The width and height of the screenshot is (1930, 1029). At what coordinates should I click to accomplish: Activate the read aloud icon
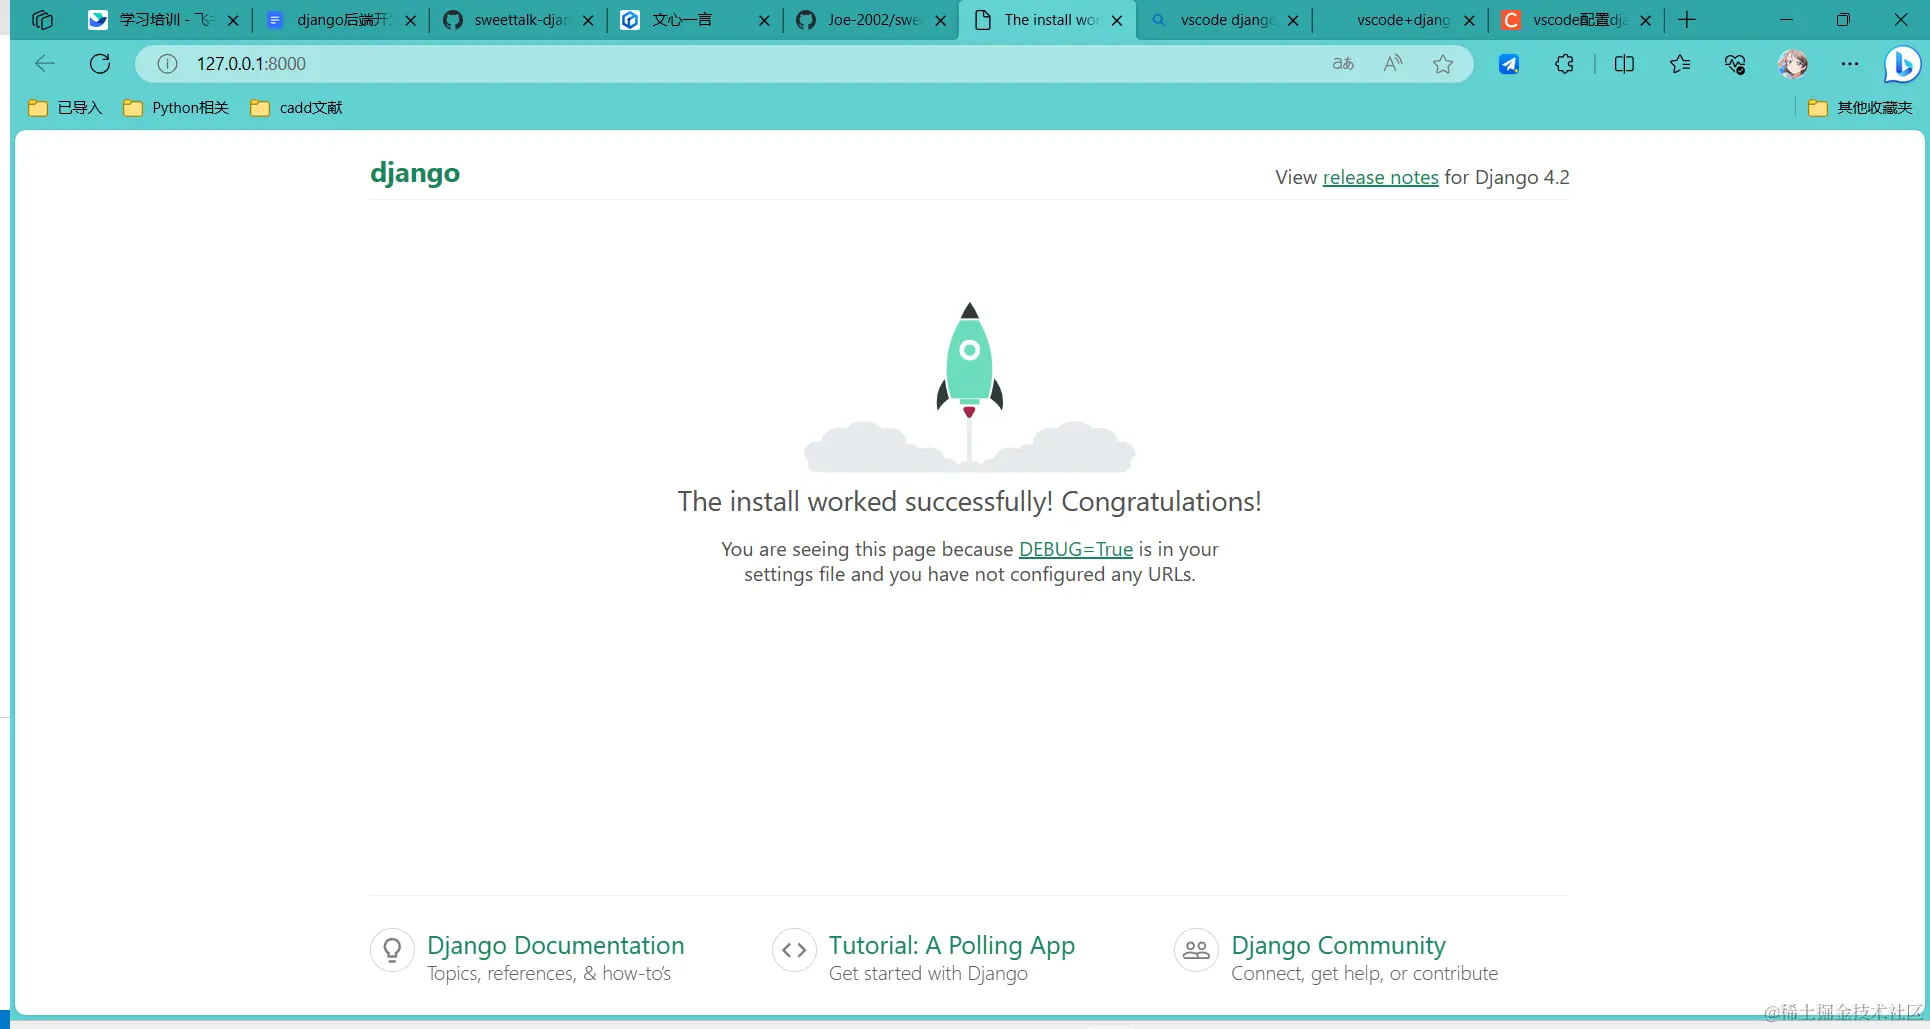[x=1393, y=64]
